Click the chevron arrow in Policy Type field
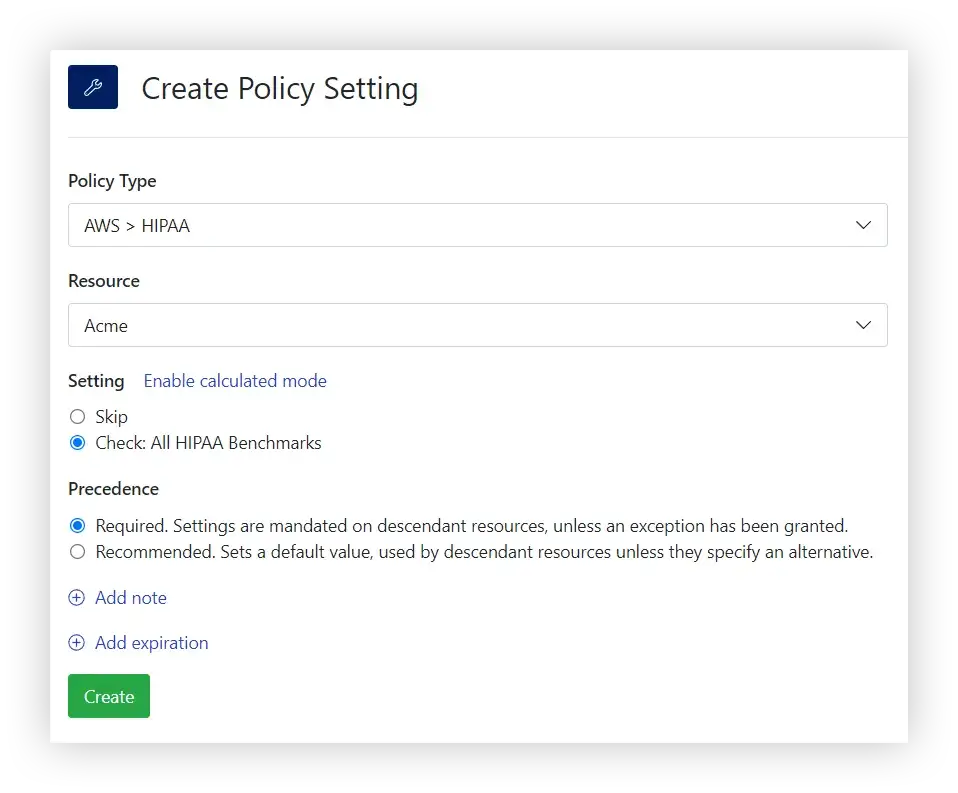958x793 pixels. 863,225
